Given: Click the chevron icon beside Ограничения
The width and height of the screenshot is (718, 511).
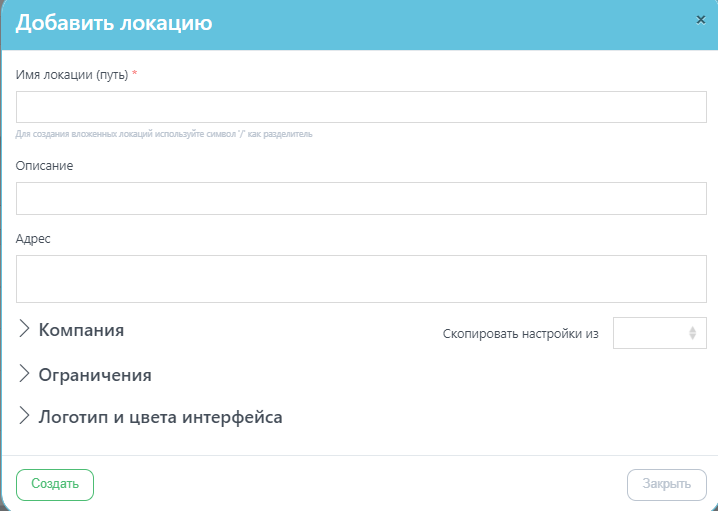Looking at the screenshot, I should pos(24,374).
